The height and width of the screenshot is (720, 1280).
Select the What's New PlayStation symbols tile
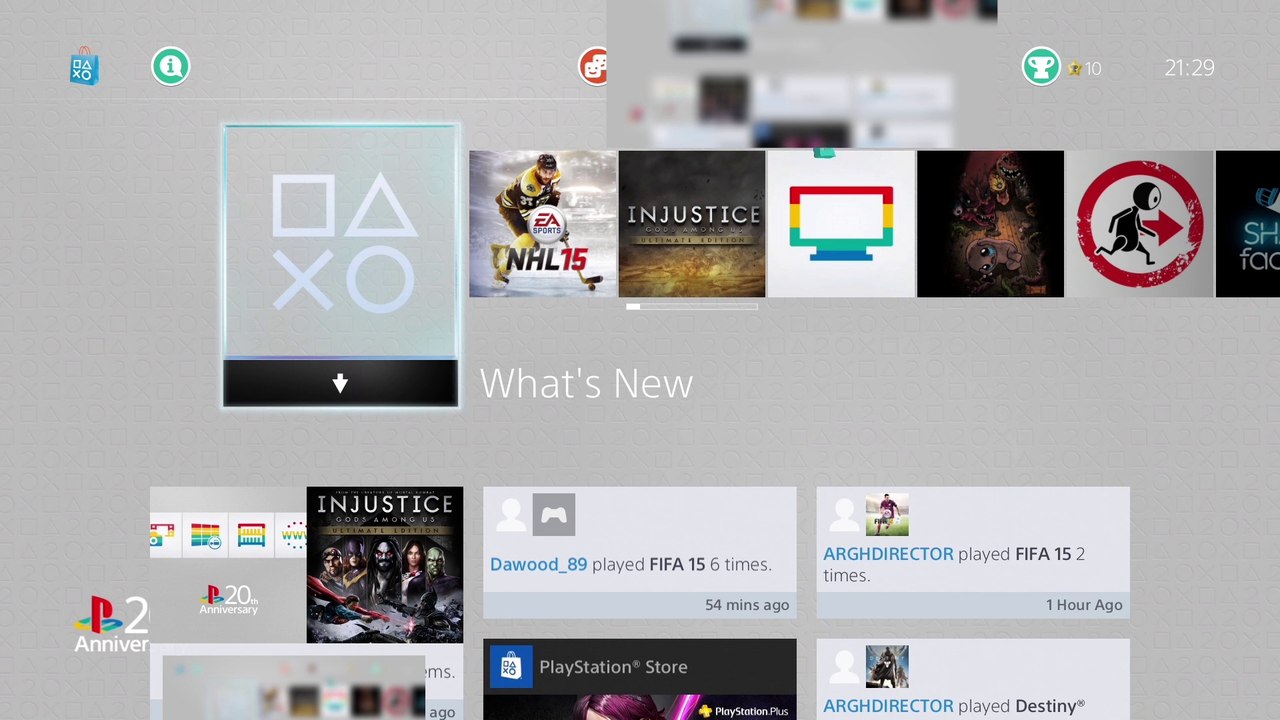pyautogui.click(x=341, y=241)
